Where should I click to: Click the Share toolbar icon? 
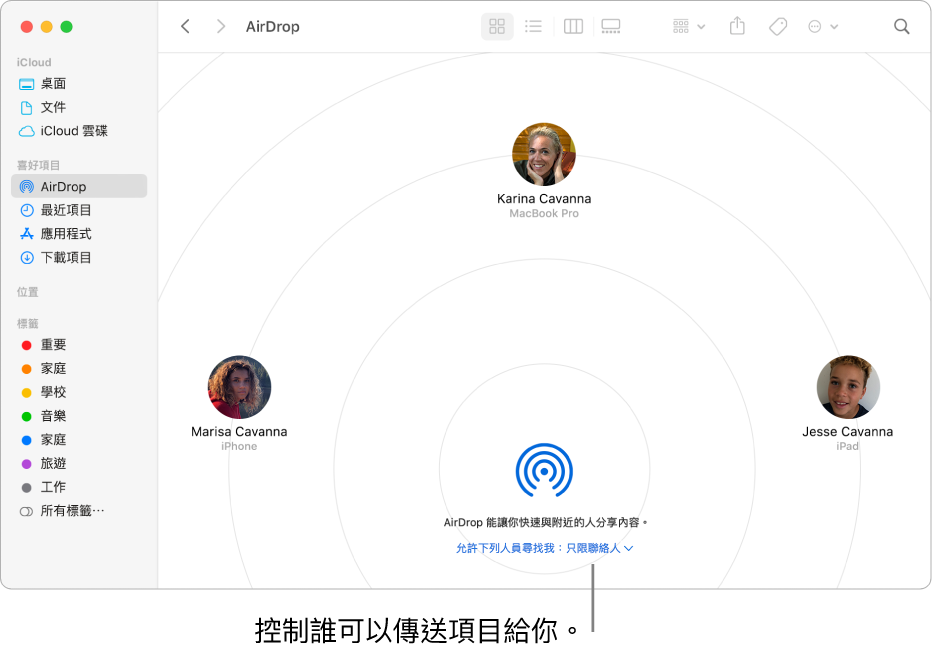tap(737, 26)
